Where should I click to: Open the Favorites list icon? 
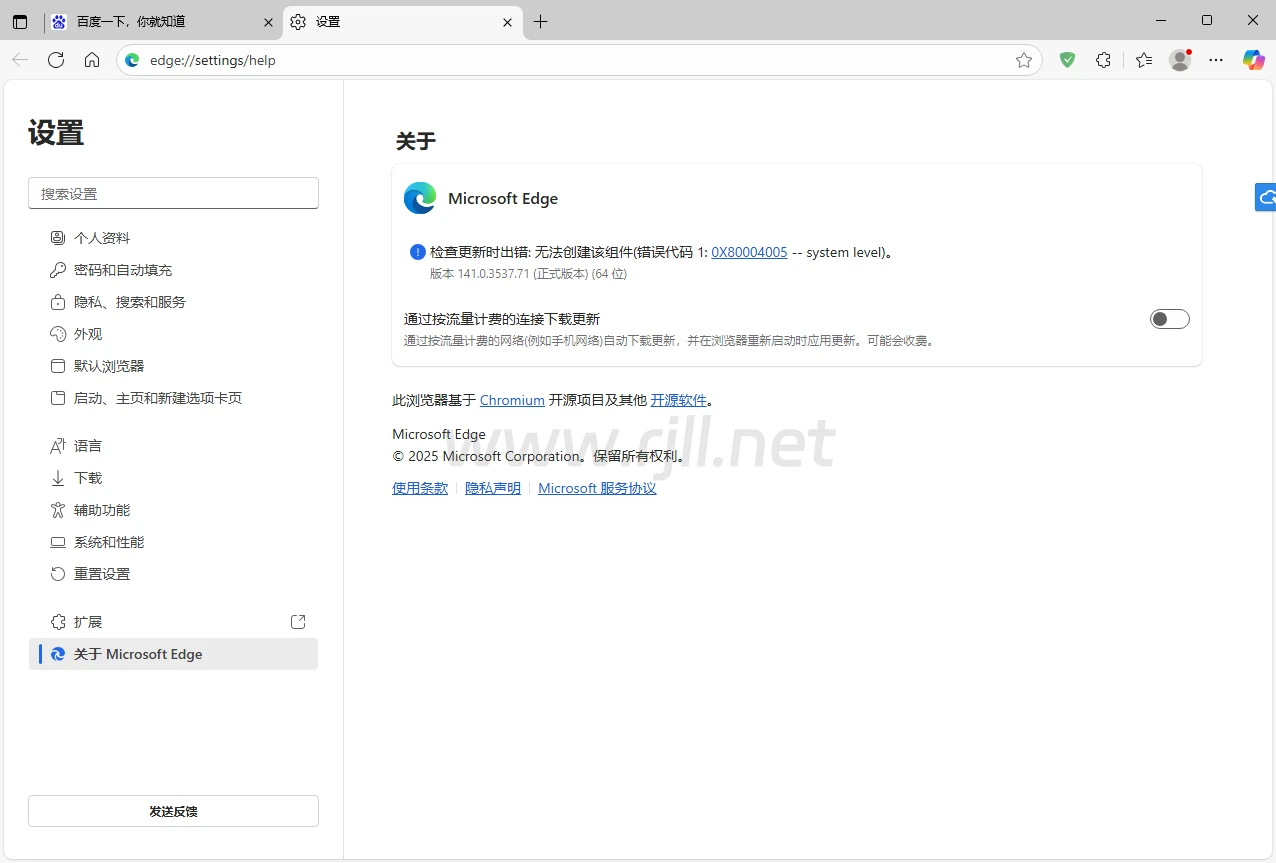(1144, 60)
